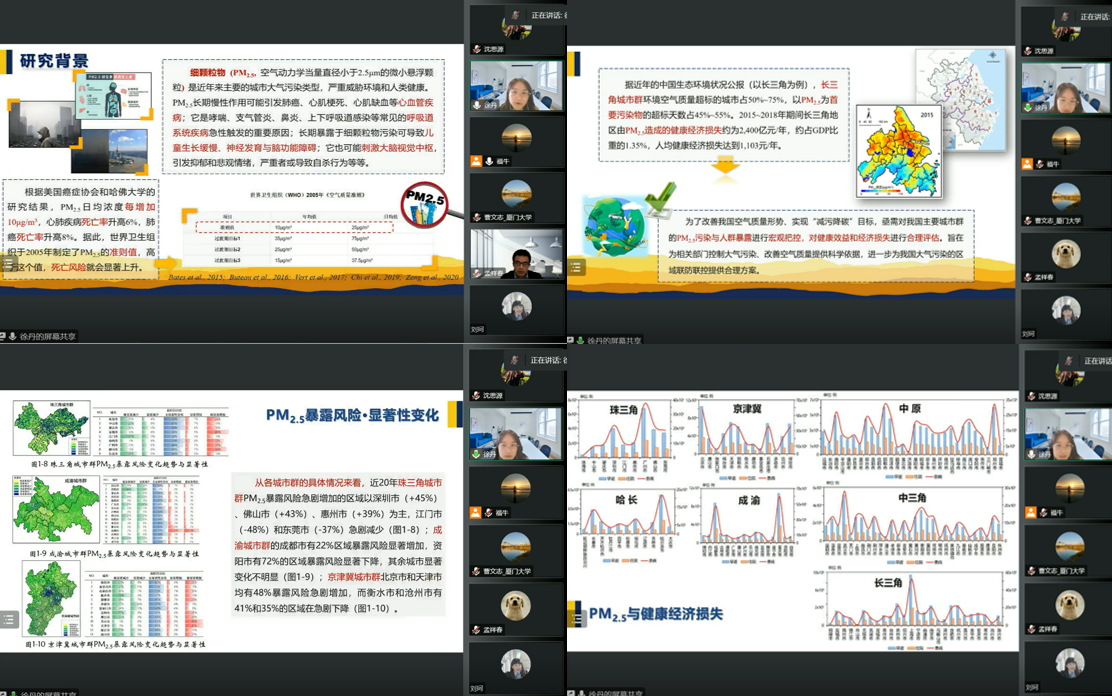This screenshot has height=696, width=1112.
Task: Click 曹文志_厦门大学's muted mic beside the 研究背景 slide
Action: tap(477, 217)
